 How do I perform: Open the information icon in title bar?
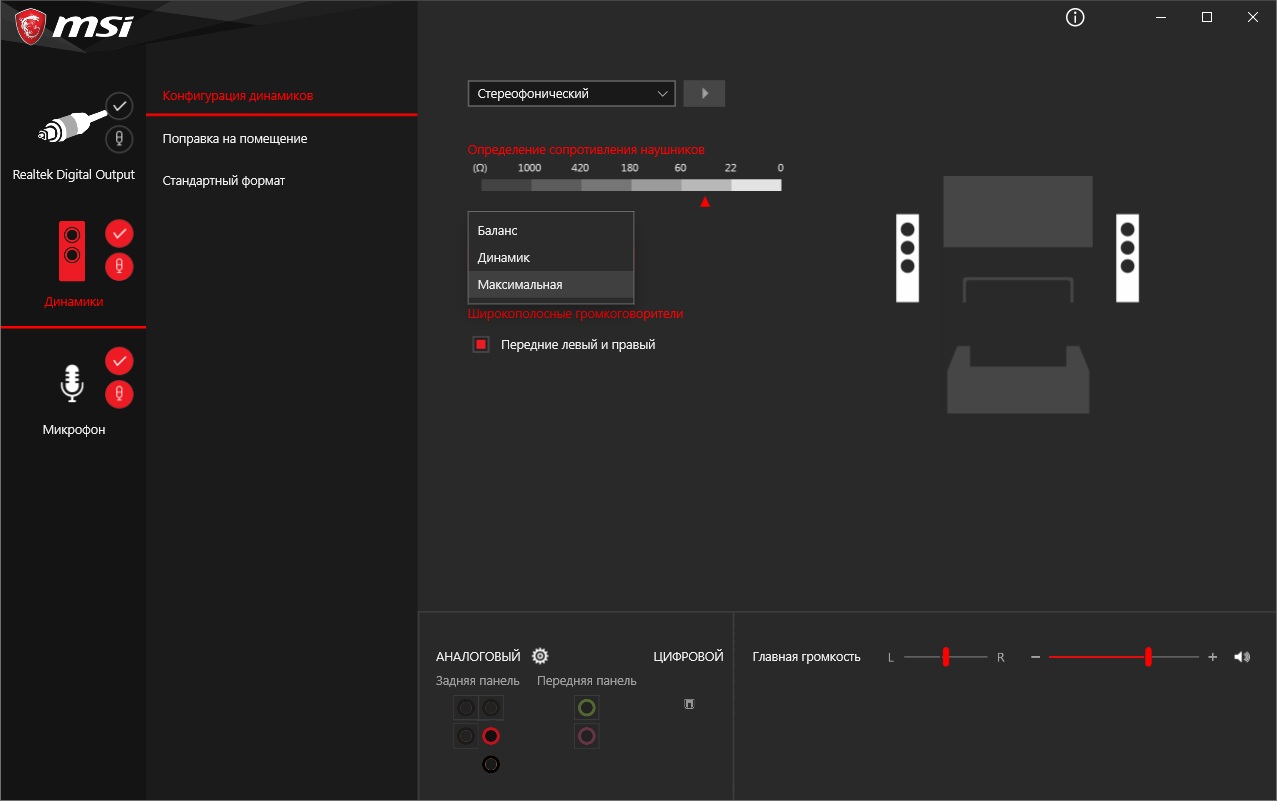[x=1075, y=17]
